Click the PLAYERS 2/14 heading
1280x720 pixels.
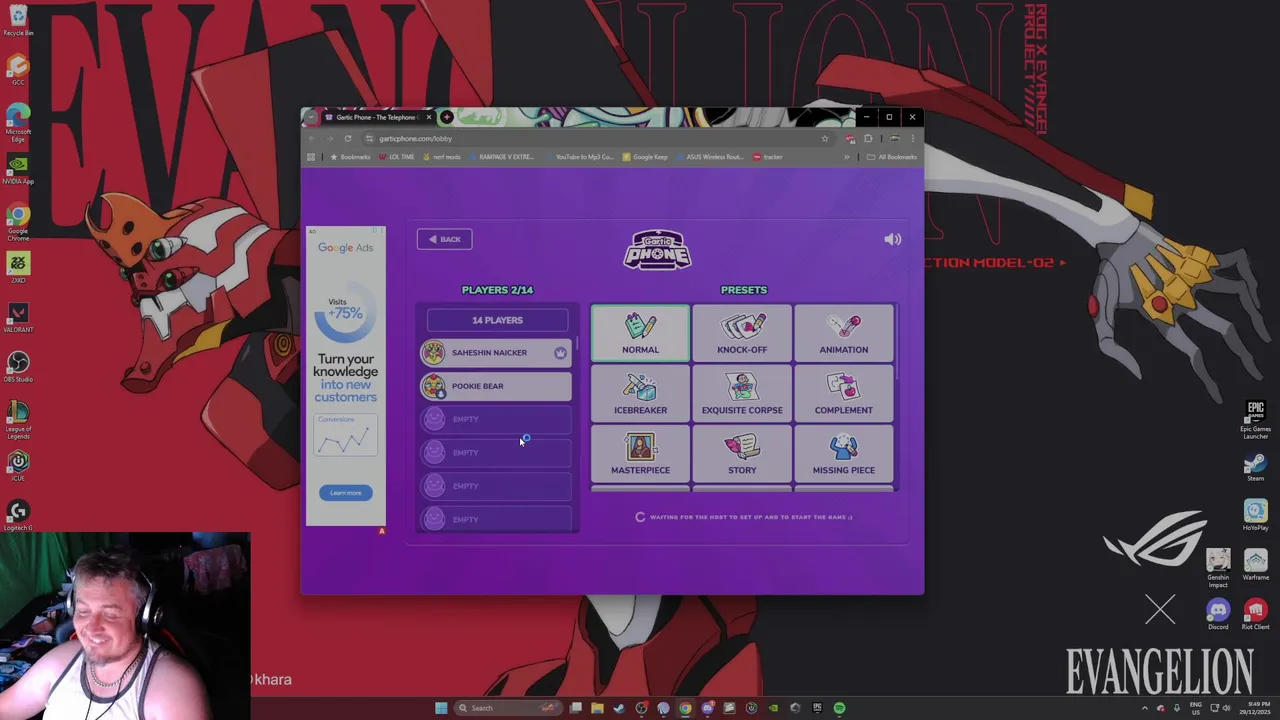click(x=497, y=290)
